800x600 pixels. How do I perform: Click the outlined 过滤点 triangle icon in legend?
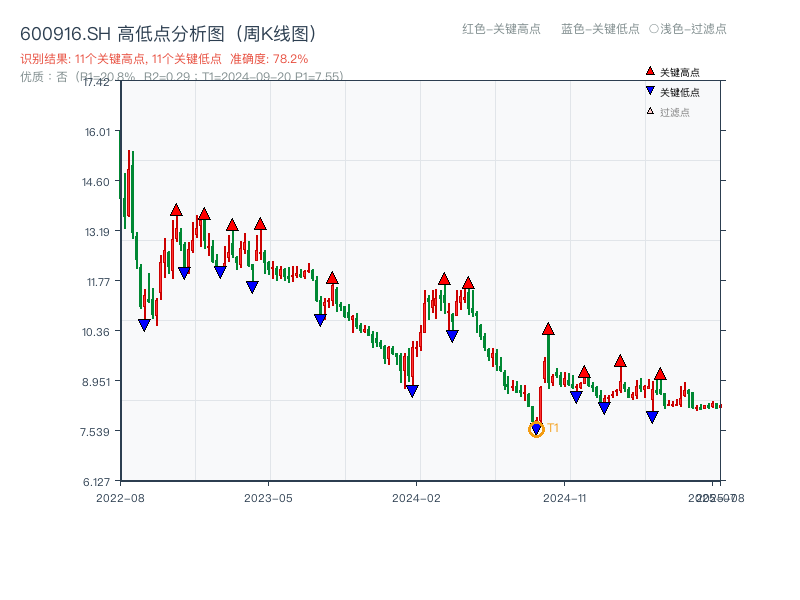tap(649, 110)
